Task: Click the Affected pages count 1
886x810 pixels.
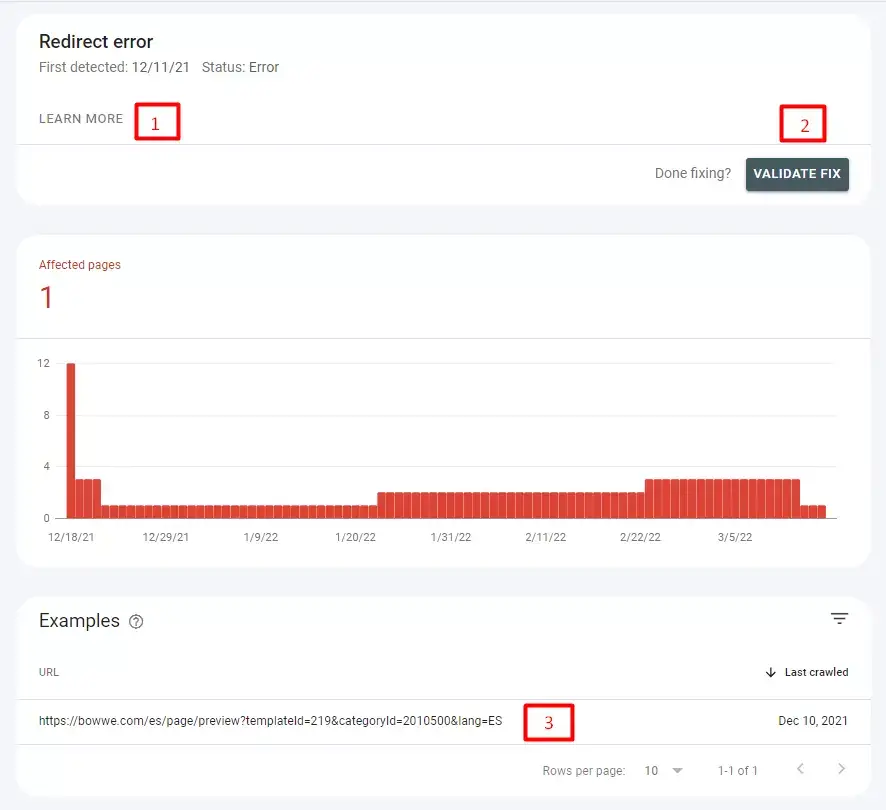Action: 46,297
